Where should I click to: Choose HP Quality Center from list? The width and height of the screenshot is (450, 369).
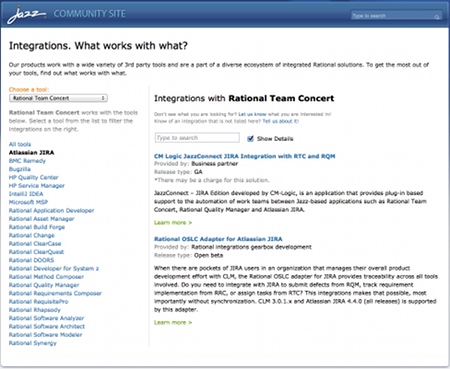coord(34,177)
